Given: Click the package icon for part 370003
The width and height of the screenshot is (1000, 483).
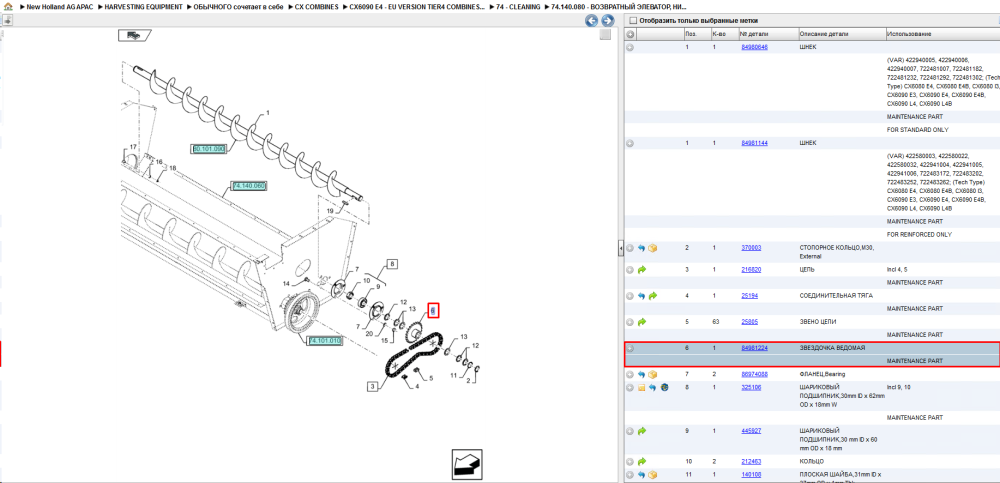Looking at the screenshot, I should coord(652,248).
